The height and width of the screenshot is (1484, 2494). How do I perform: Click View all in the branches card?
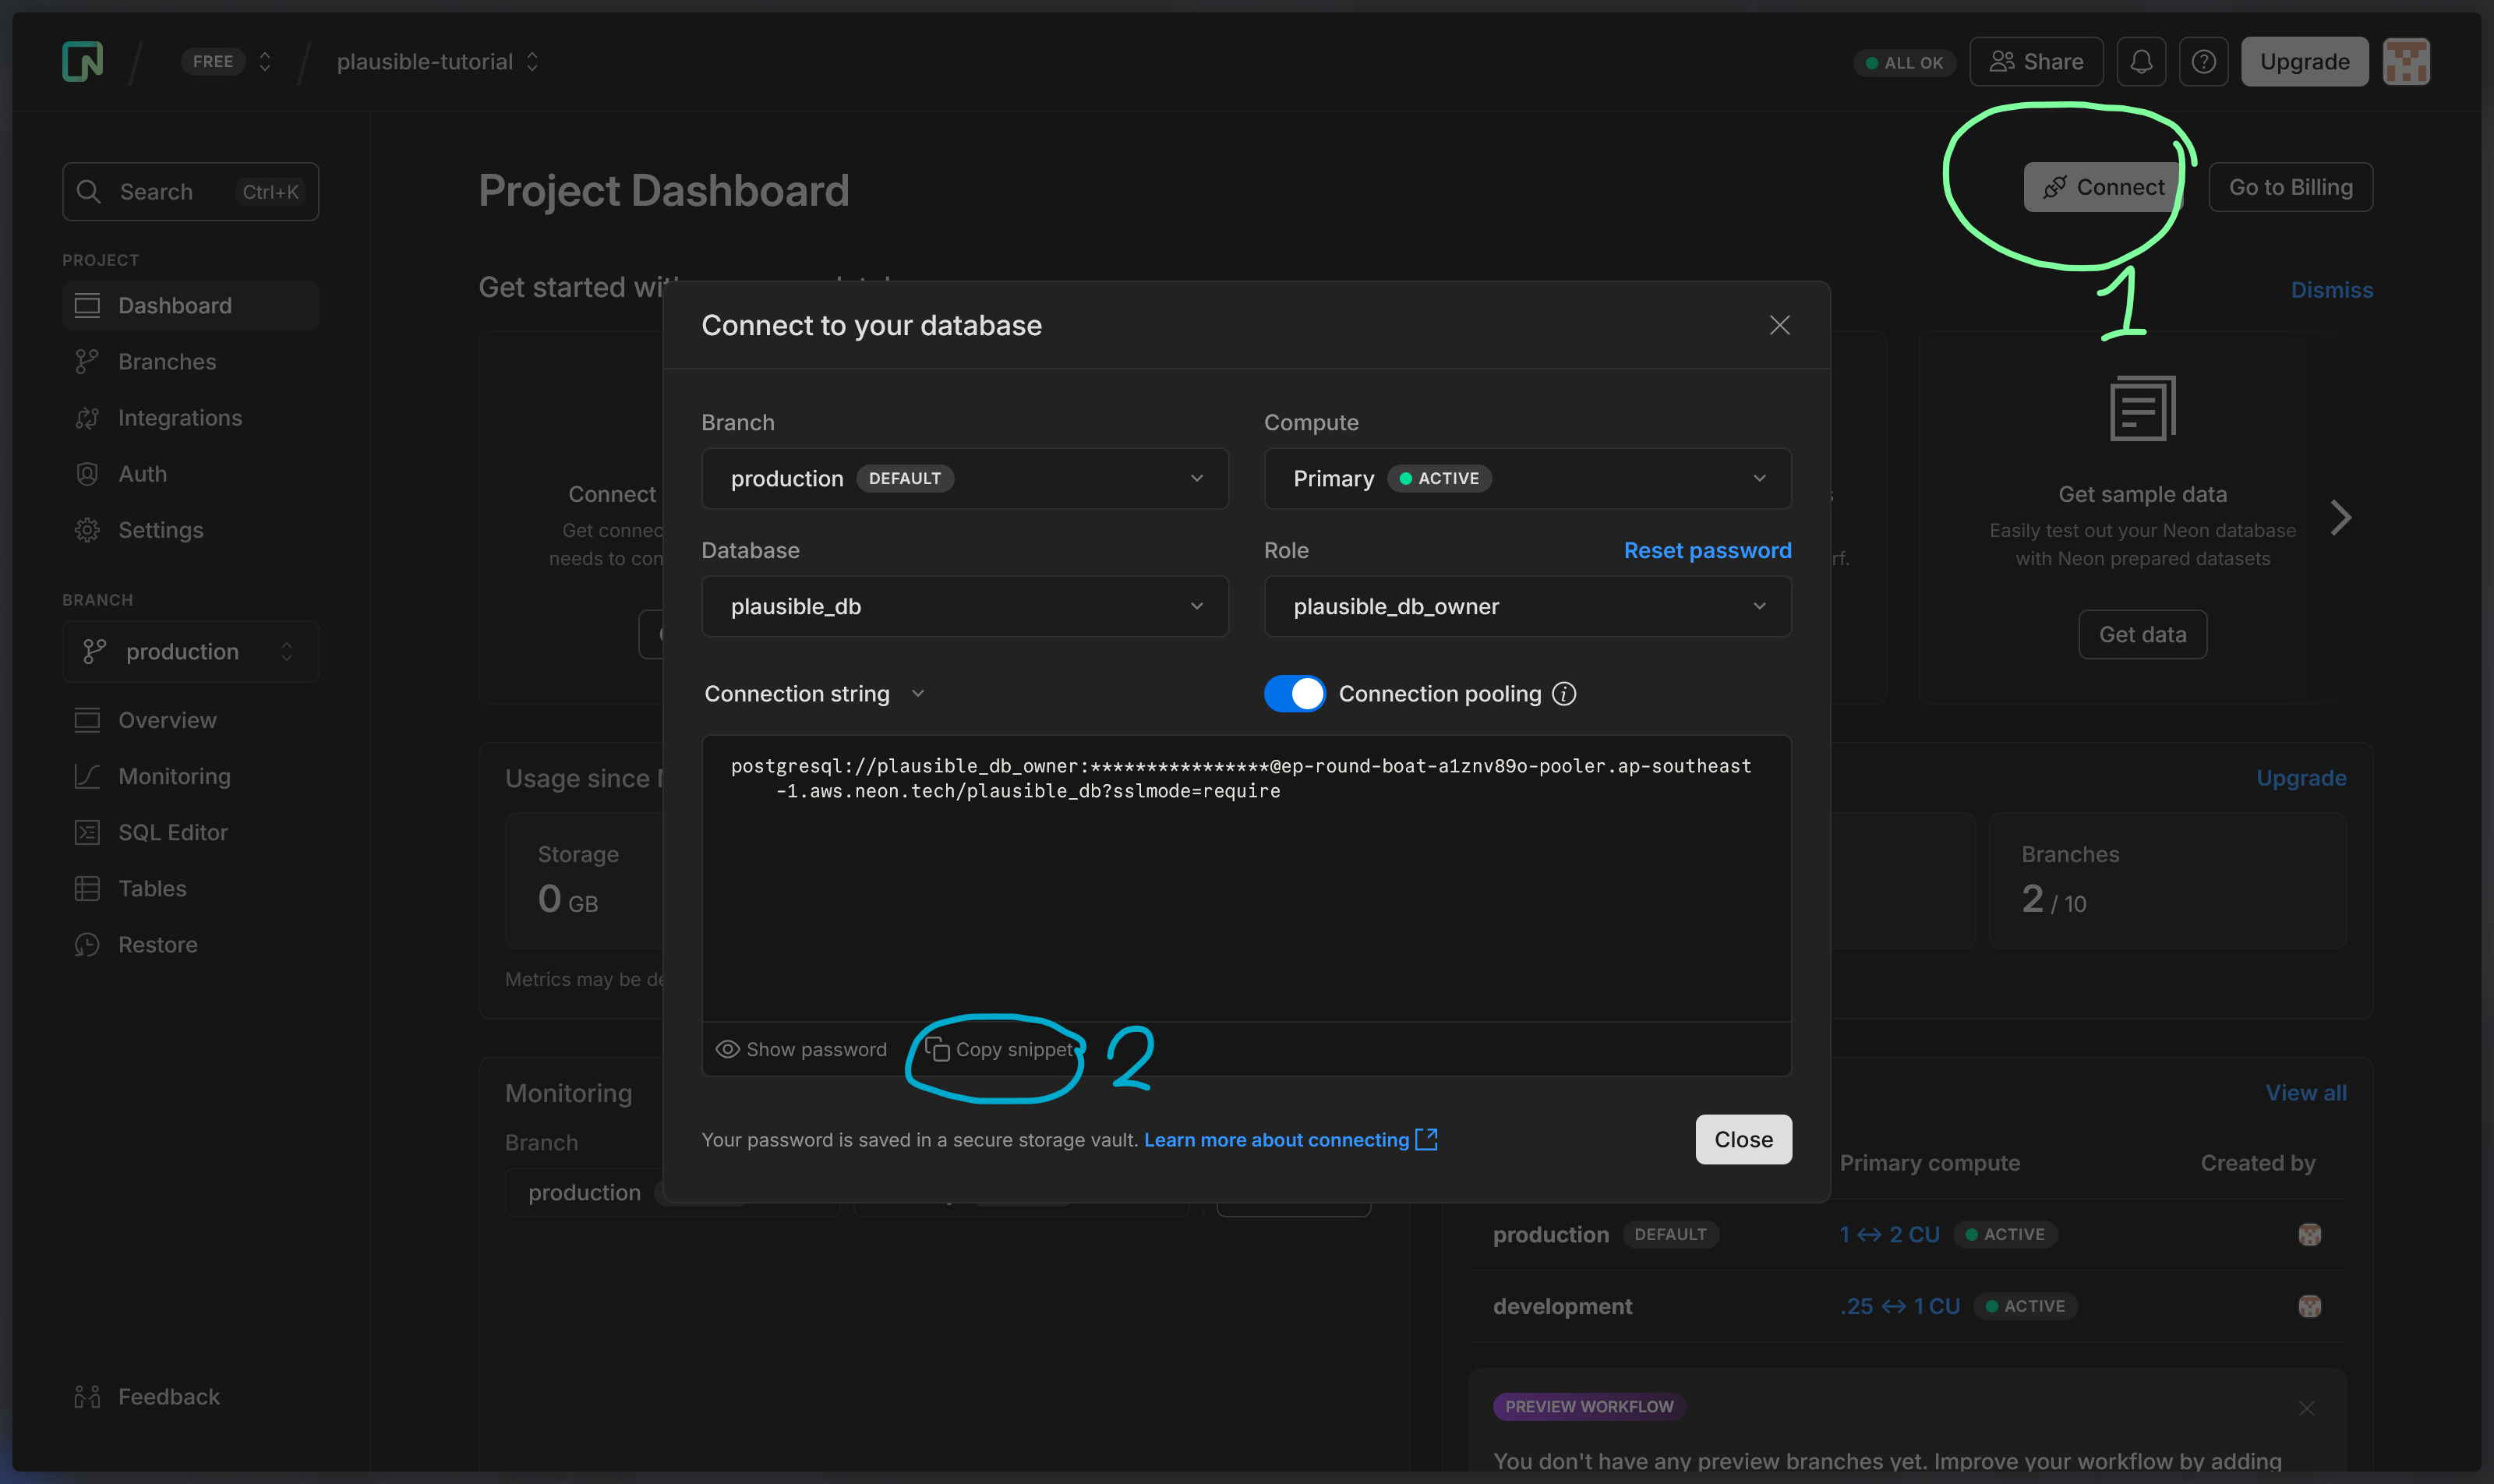tap(2305, 1092)
